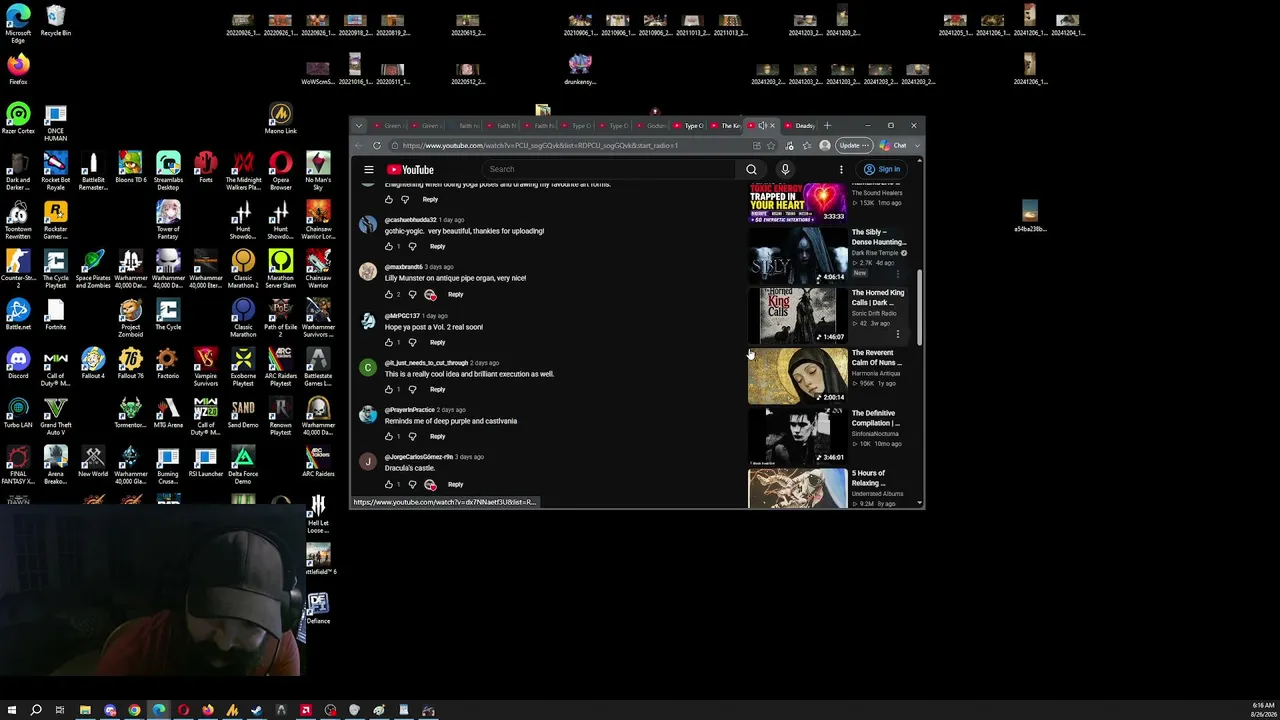Image resolution: width=1280 pixels, height=720 pixels.
Task: Open YouTube settings three-dot menu
Action: tap(841, 170)
